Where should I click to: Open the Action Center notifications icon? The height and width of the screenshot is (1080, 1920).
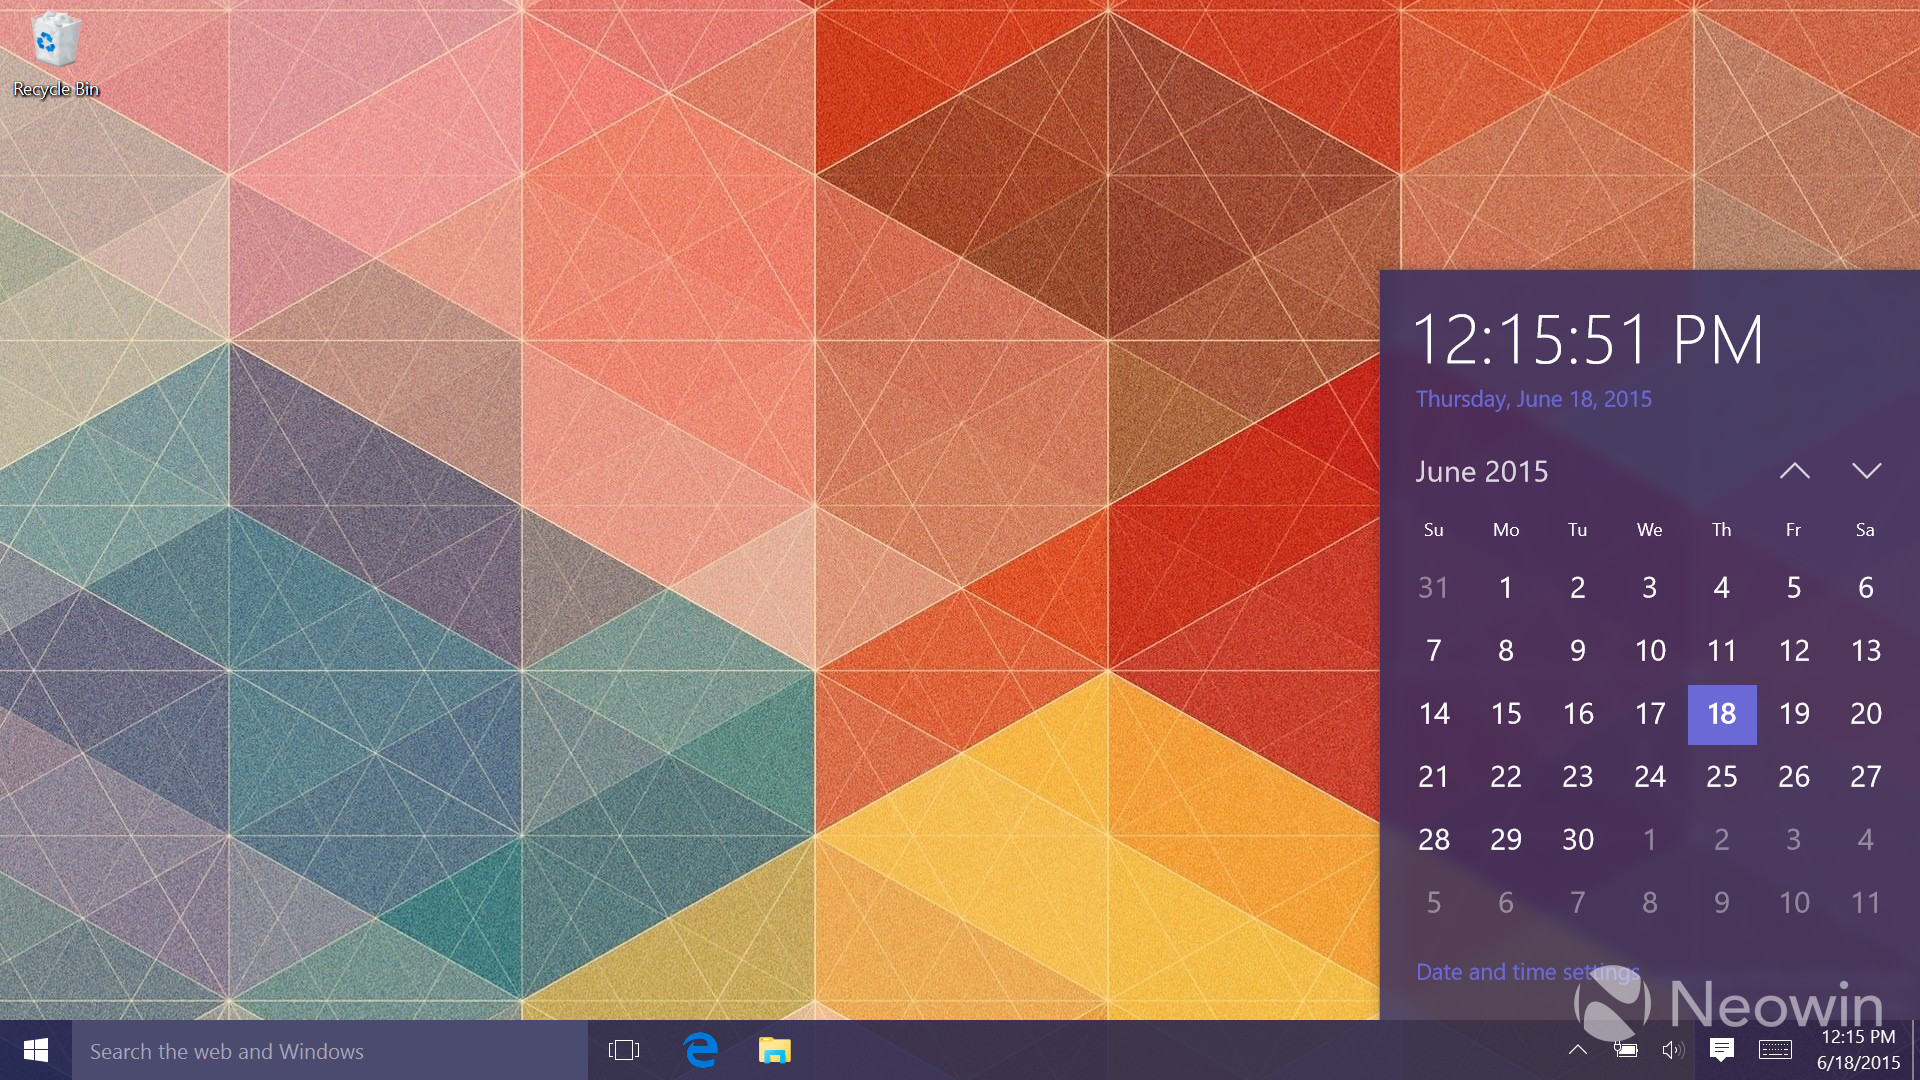[1721, 1050]
